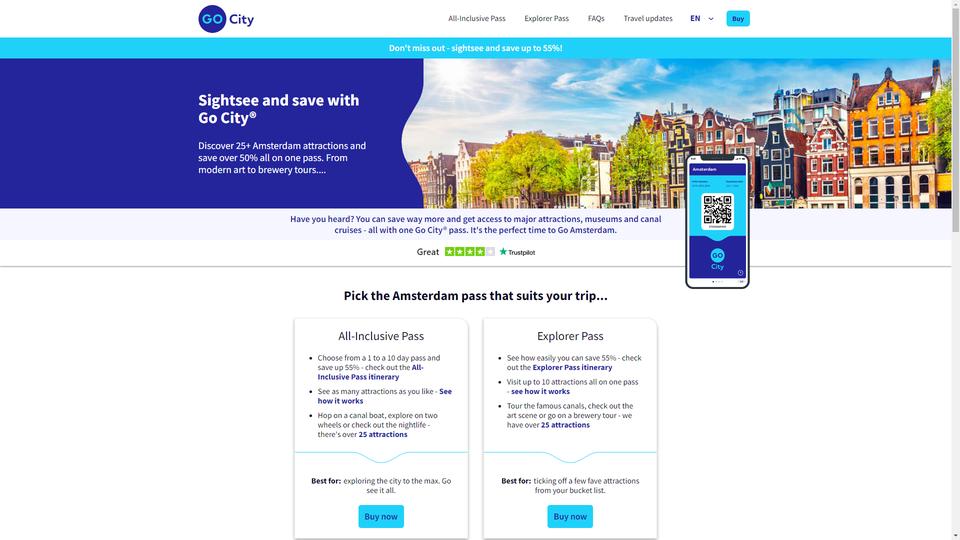
Task: Click the Trustpilot logo
Action: pyautogui.click(x=517, y=252)
